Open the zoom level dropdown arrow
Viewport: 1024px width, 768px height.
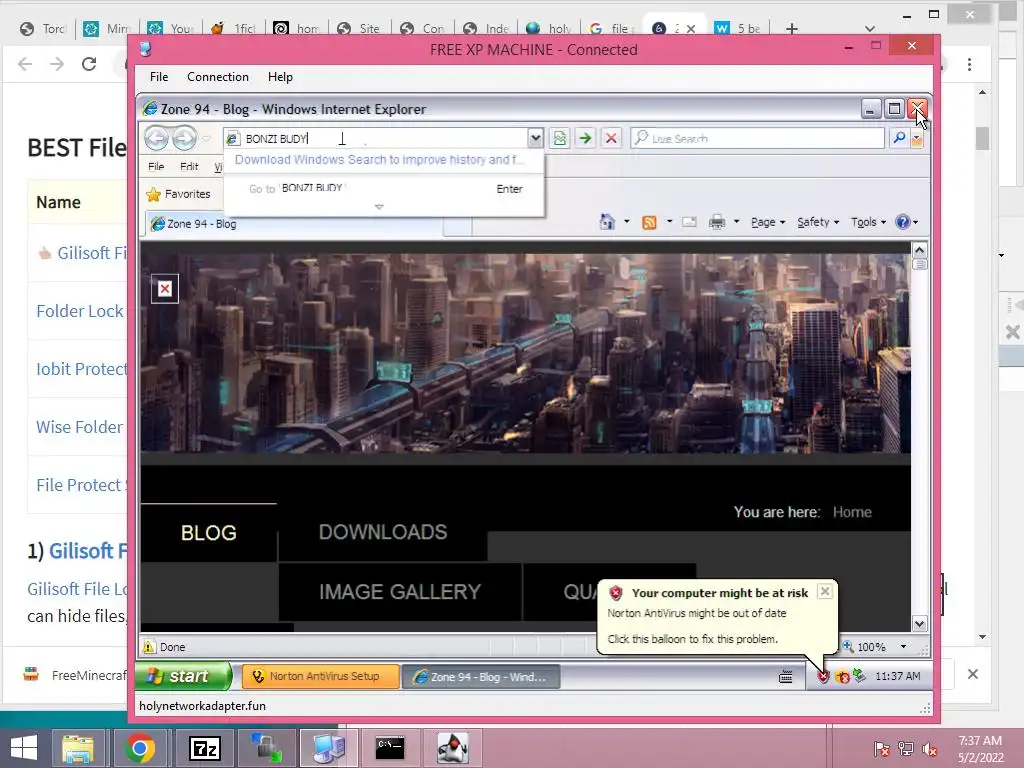pyautogui.click(x=903, y=647)
